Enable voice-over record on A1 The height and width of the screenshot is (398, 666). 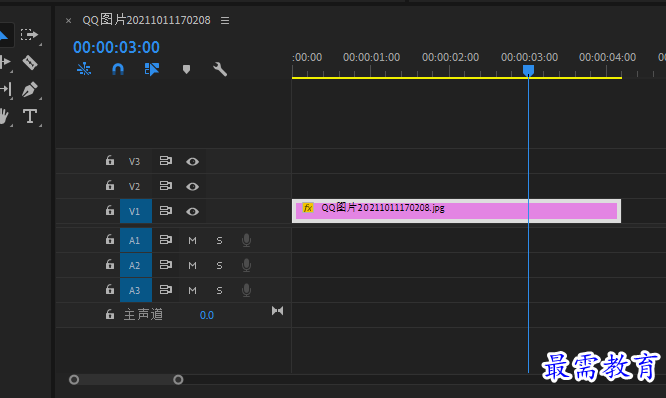(246, 240)
